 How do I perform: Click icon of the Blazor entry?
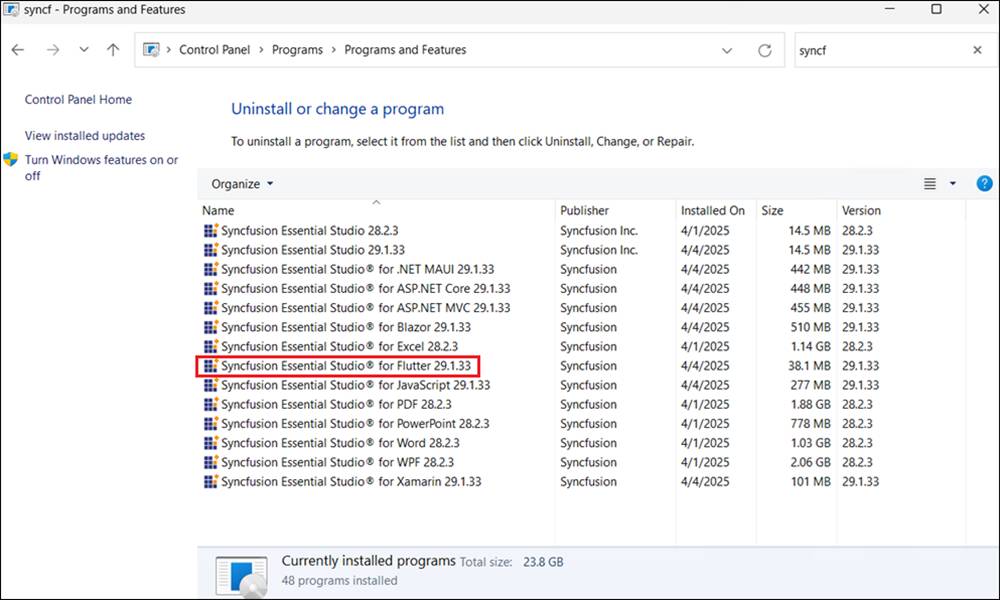[x=210, y=327]
